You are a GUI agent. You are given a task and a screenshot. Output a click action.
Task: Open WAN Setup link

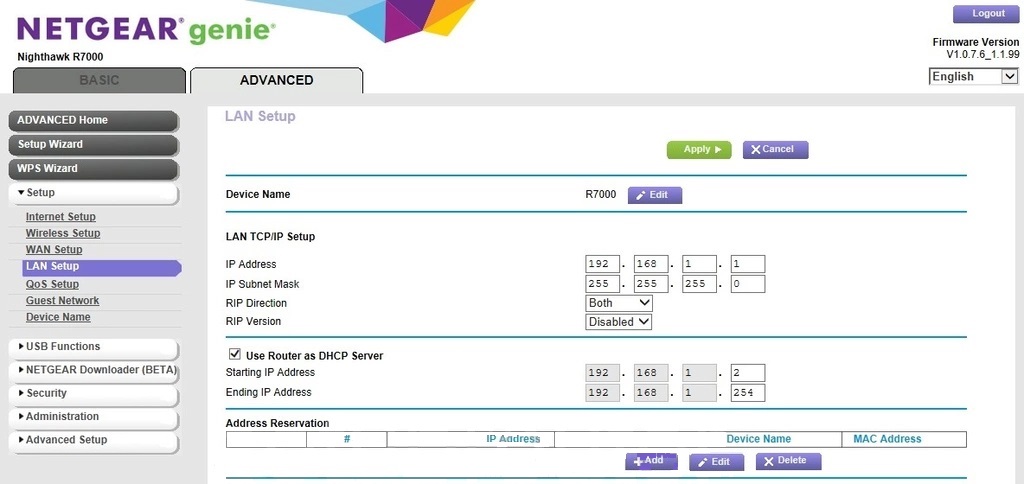[x=54, y=250]
